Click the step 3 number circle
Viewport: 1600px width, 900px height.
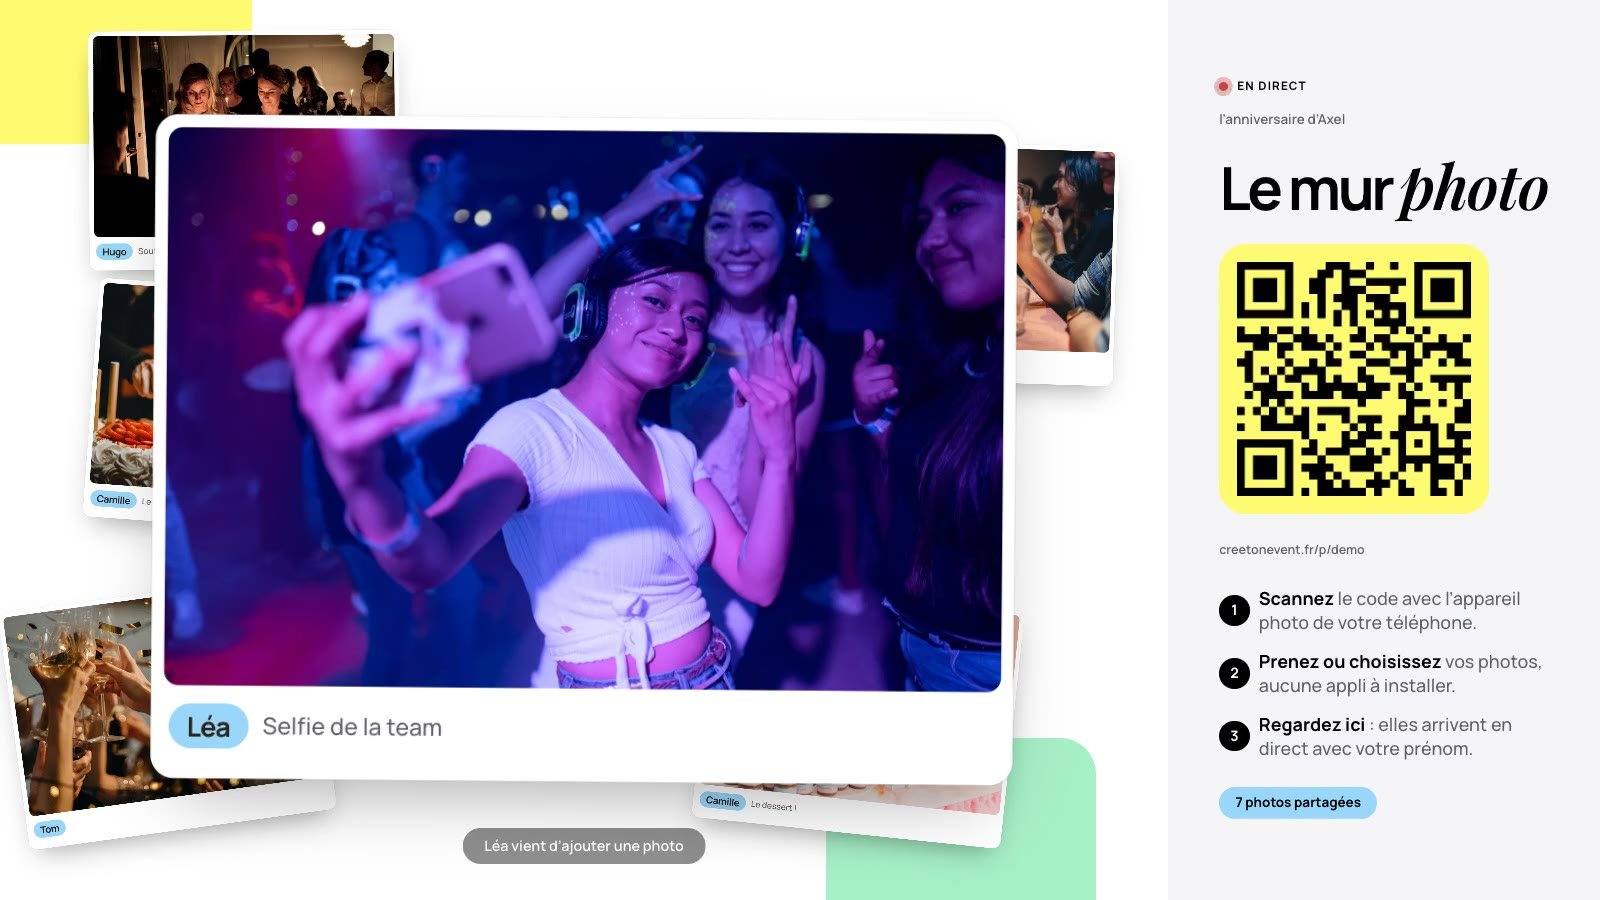1234,736
